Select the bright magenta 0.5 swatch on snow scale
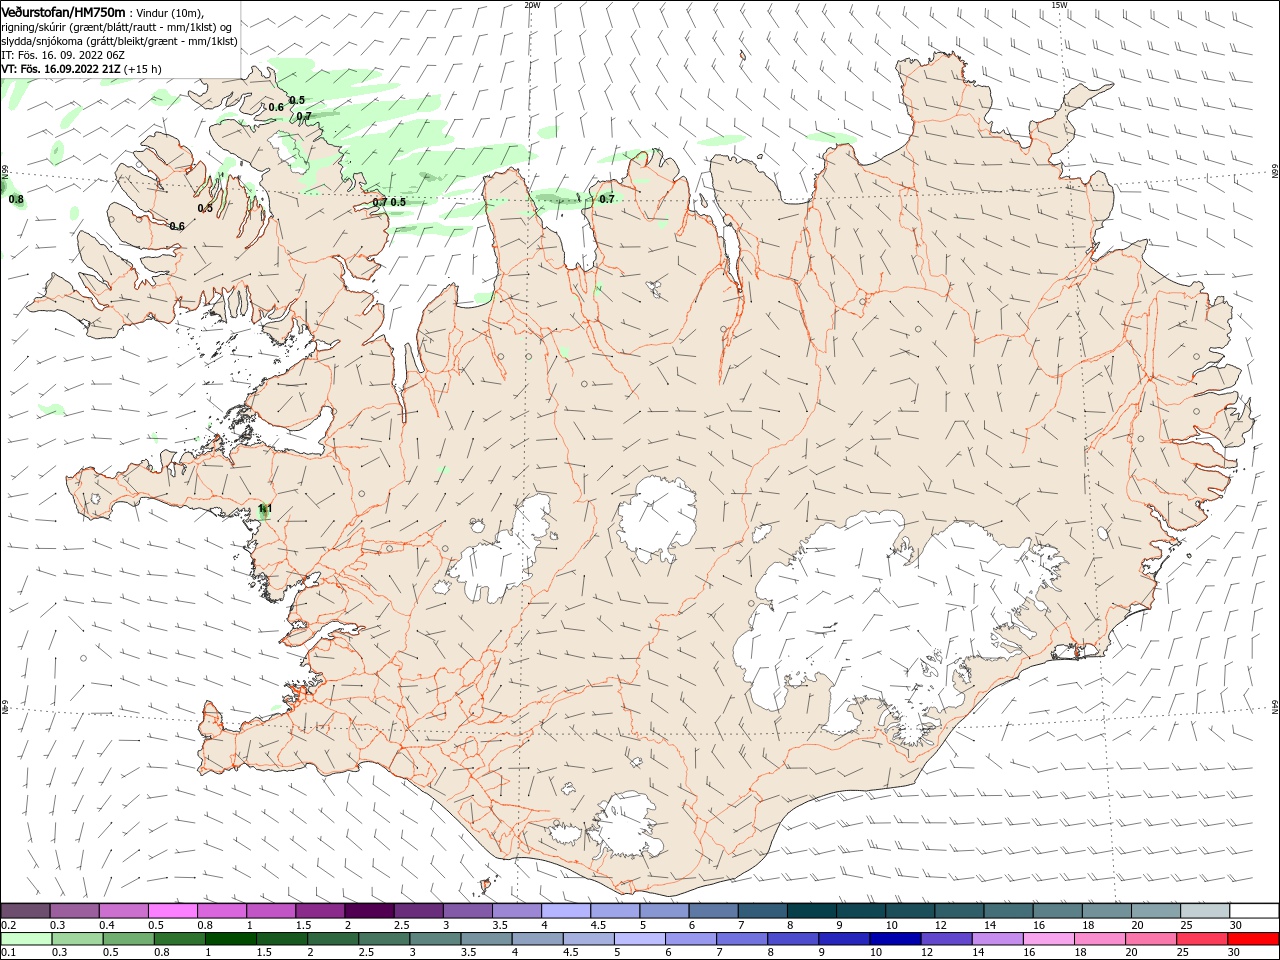 click(173, 911)
